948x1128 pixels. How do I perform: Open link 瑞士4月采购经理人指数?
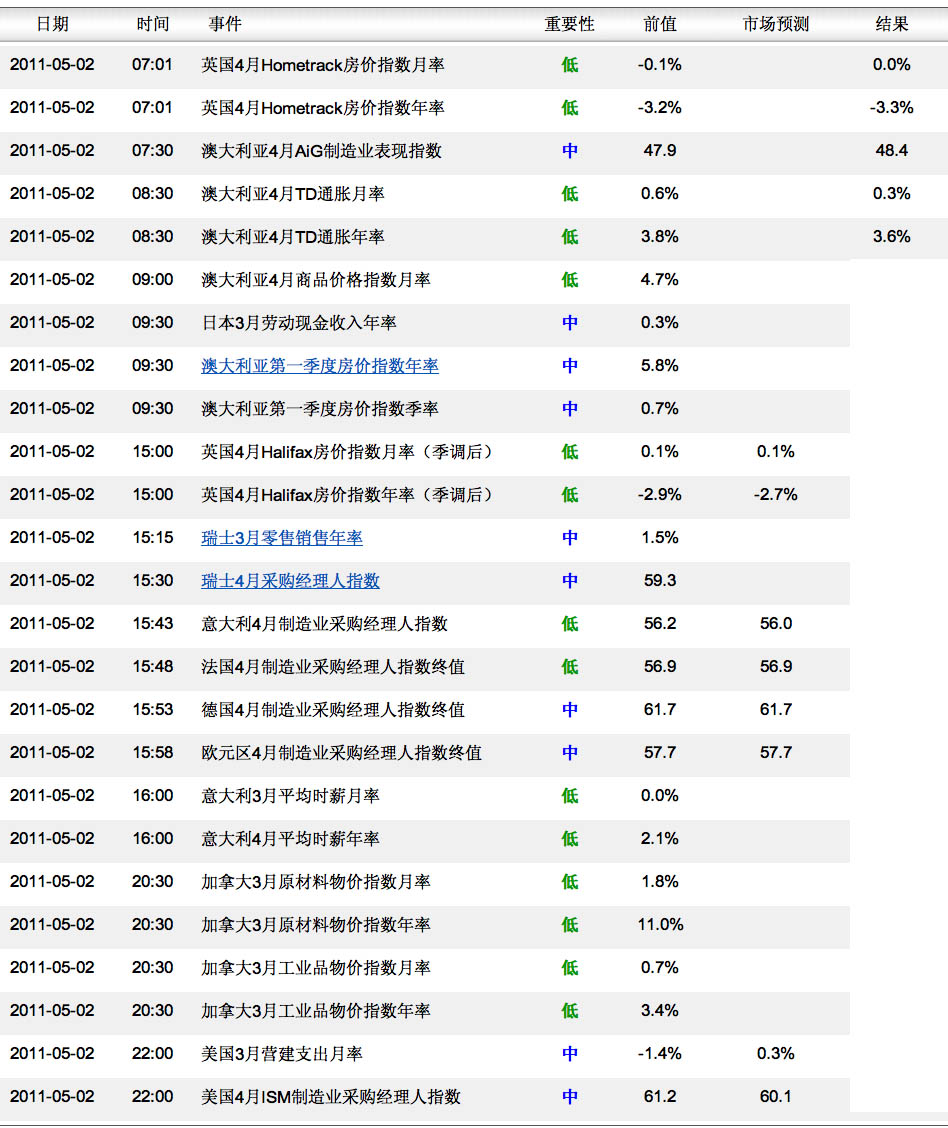[290, 581]
